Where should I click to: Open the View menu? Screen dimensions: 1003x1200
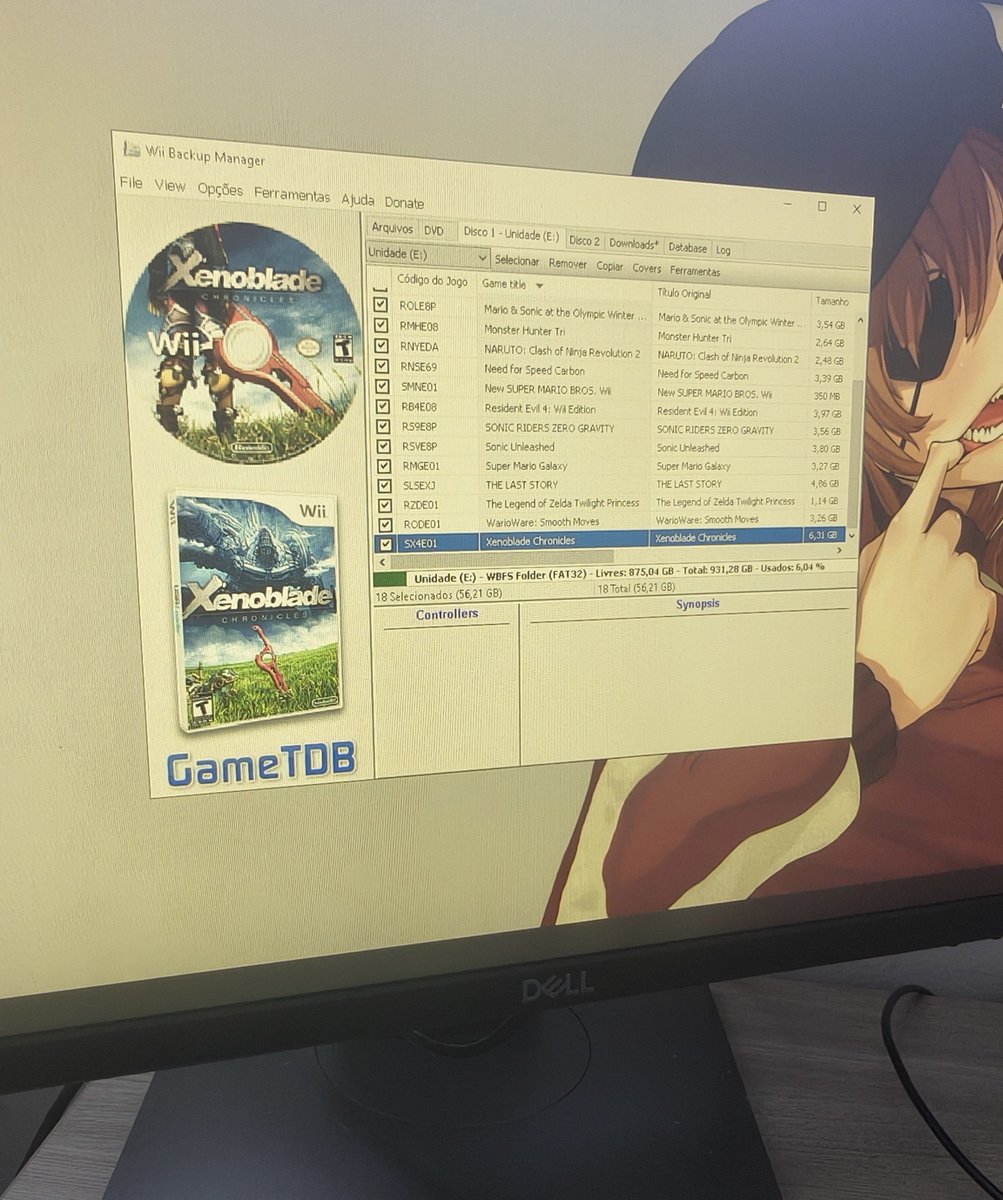tap(170, 186)
